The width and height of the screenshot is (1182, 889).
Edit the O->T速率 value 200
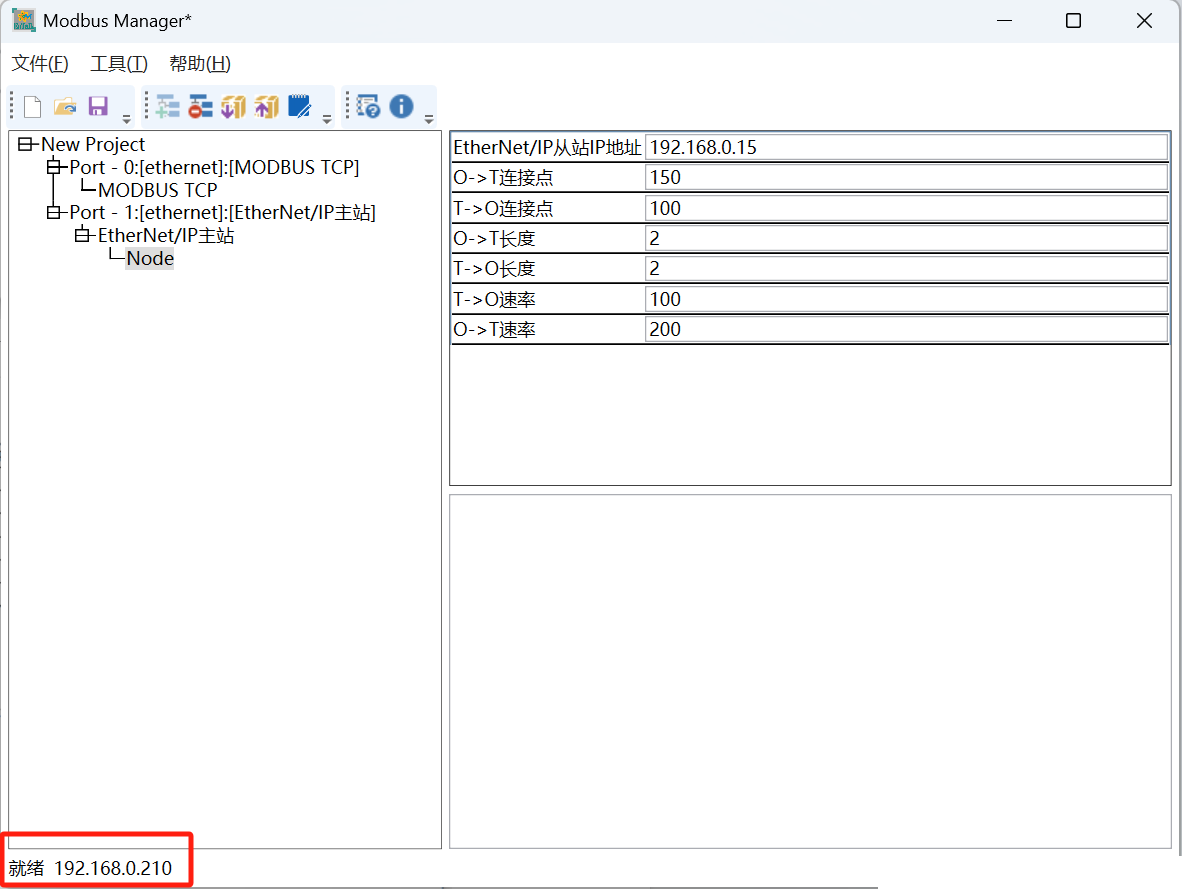[907, 330]
